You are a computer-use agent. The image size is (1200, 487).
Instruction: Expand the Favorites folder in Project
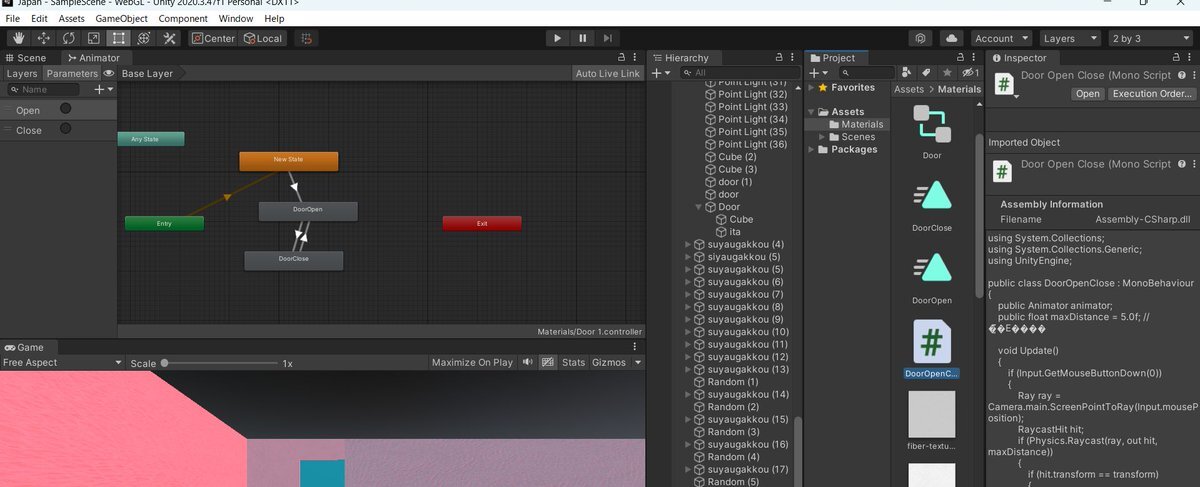(811, 88)
